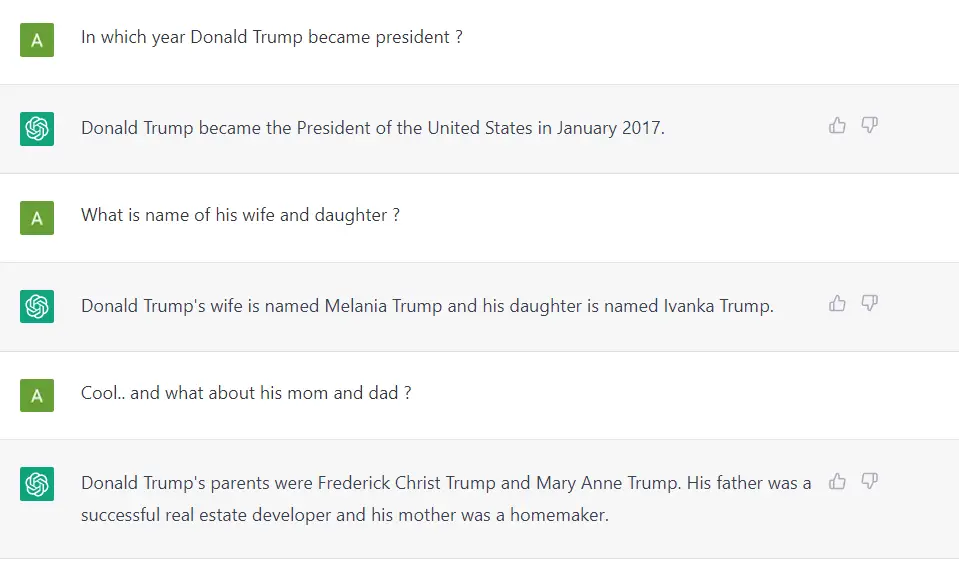Click ChatGPT logo beside the wife and daughter reply

37,306
